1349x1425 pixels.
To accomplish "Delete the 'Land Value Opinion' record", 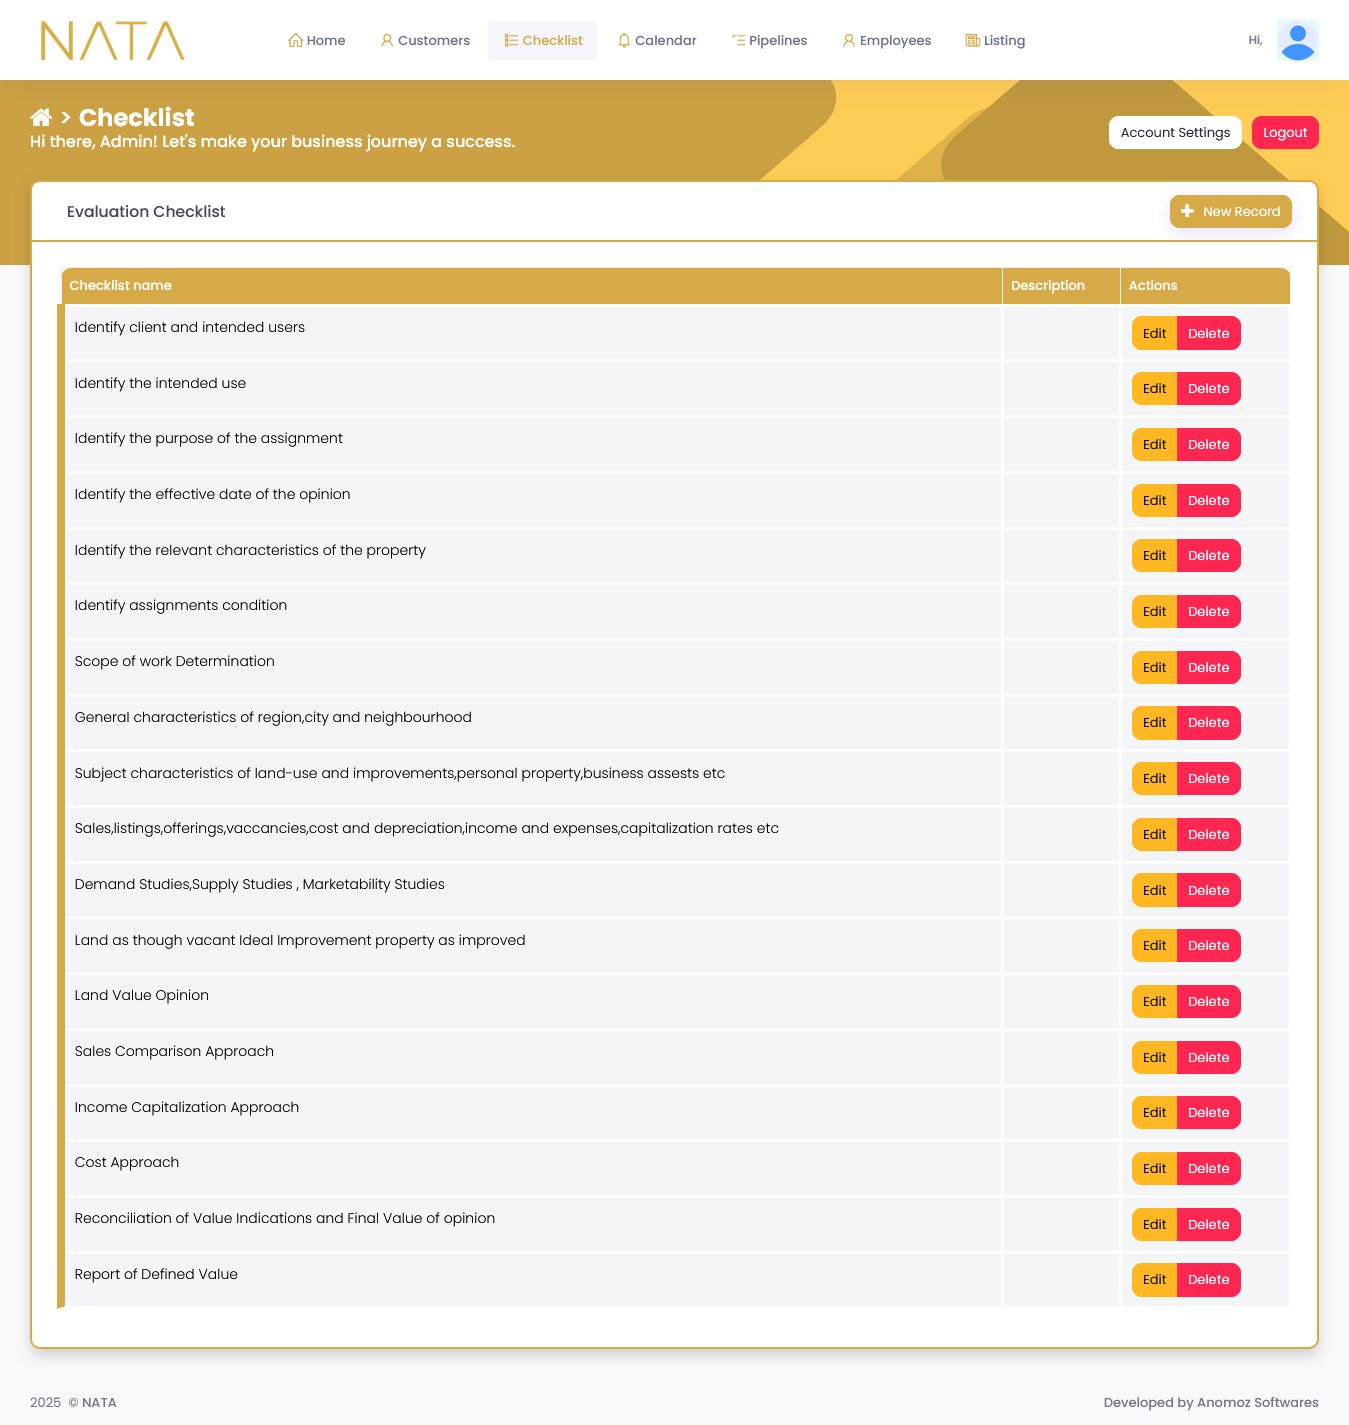I will [1208, 1002].
